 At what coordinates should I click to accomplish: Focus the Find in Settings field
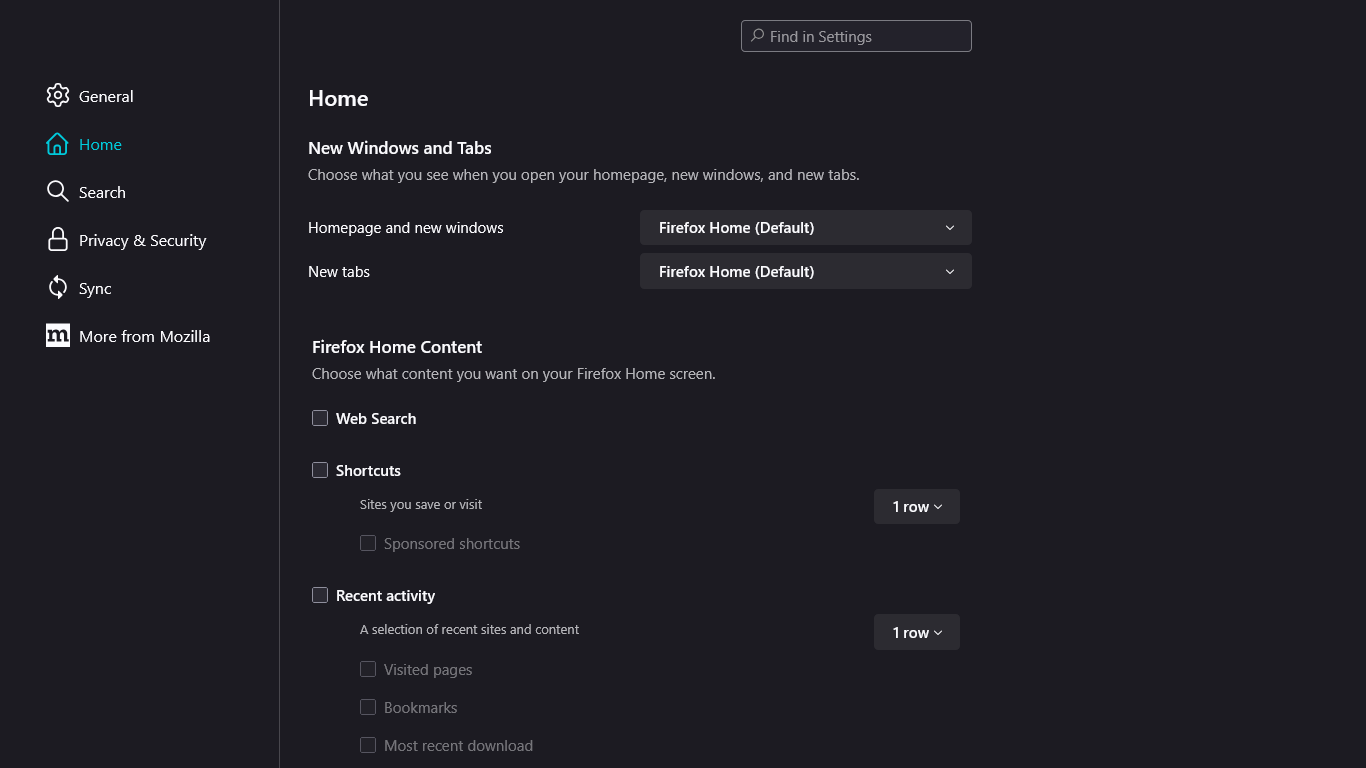[856, 36]
